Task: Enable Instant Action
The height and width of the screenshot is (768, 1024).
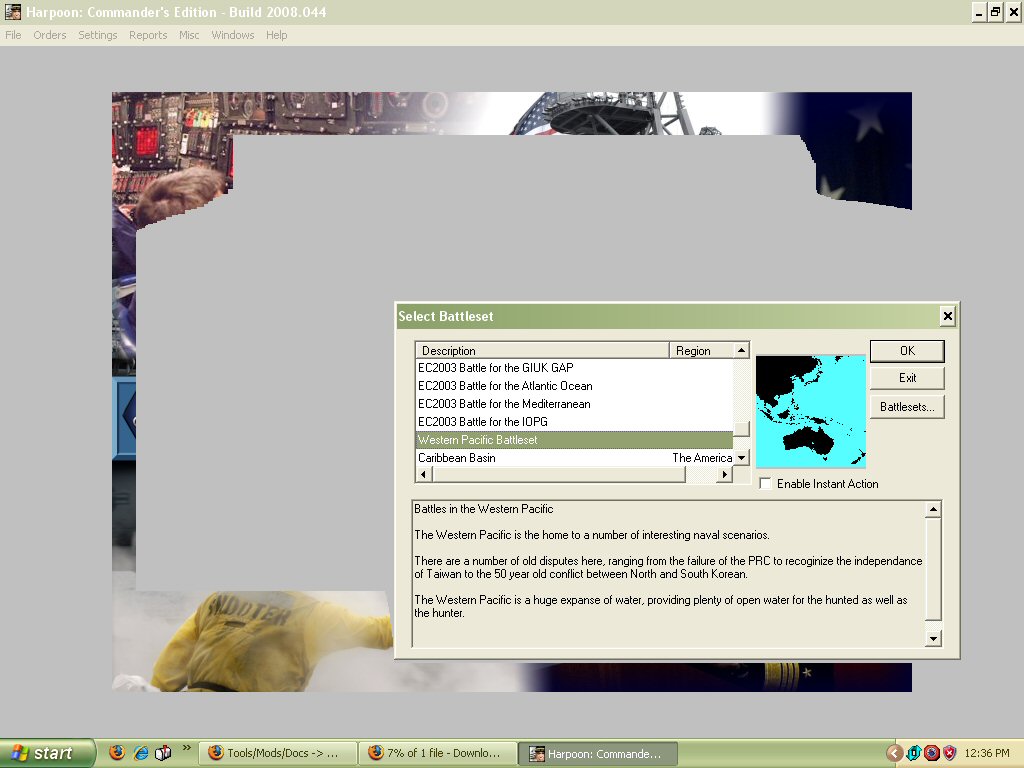Action: pyautogui.click(x=765, y=483)
